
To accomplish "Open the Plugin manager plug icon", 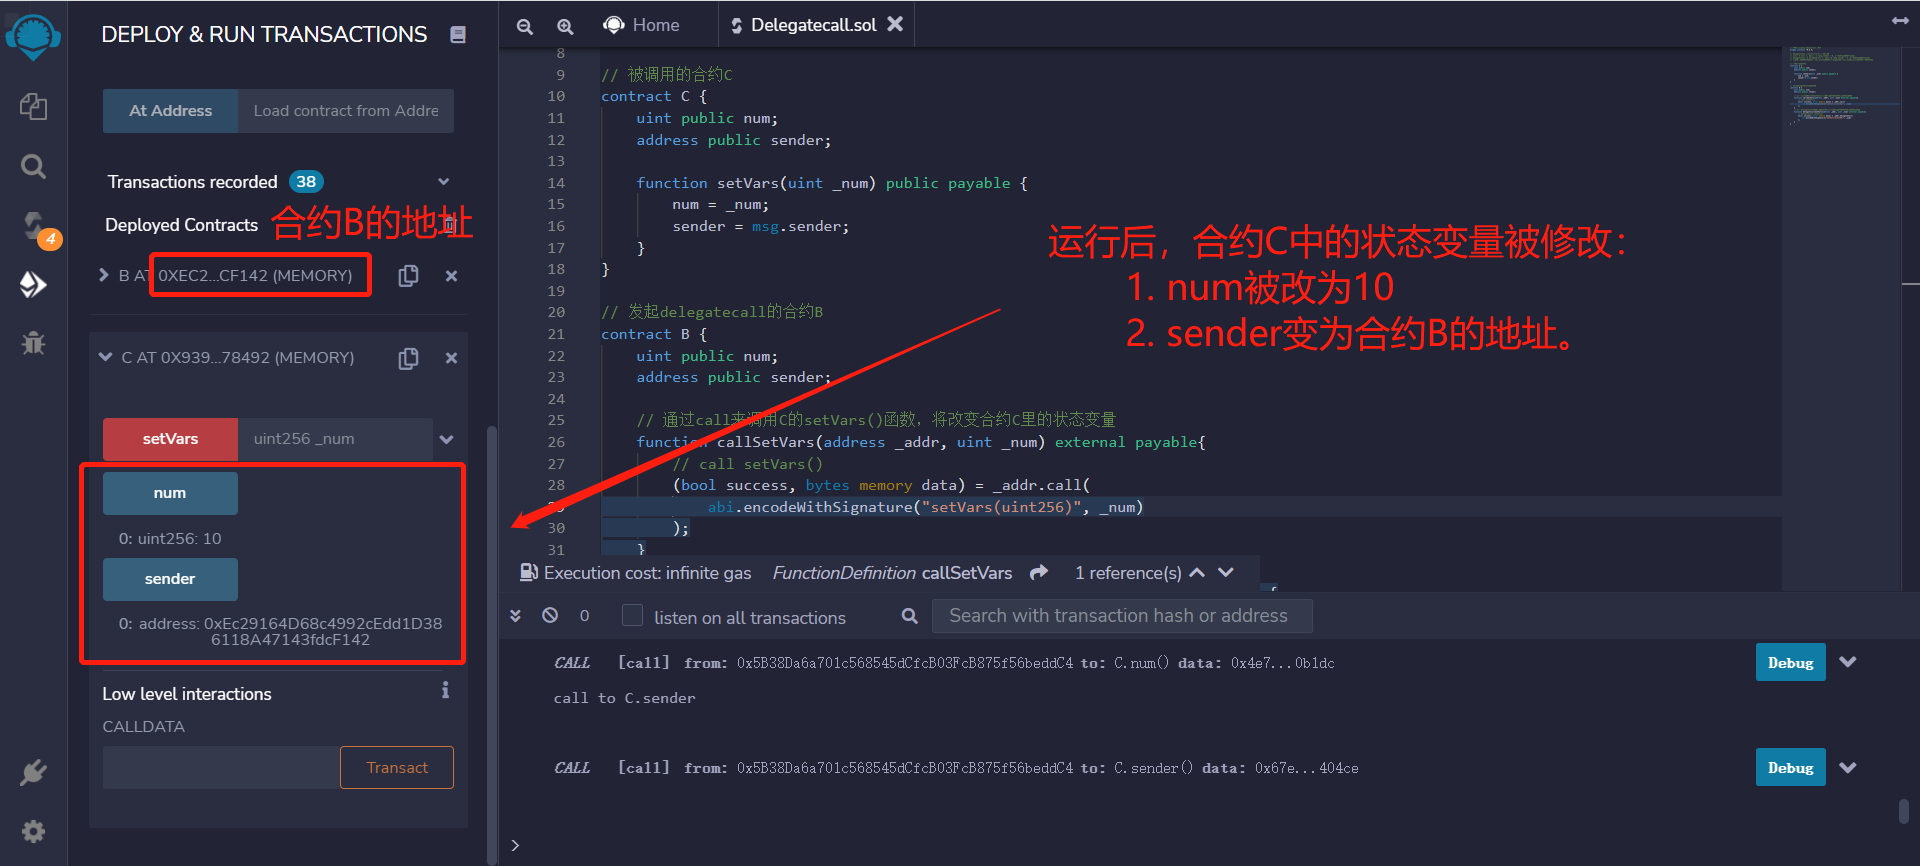I will tap(33, 772).
